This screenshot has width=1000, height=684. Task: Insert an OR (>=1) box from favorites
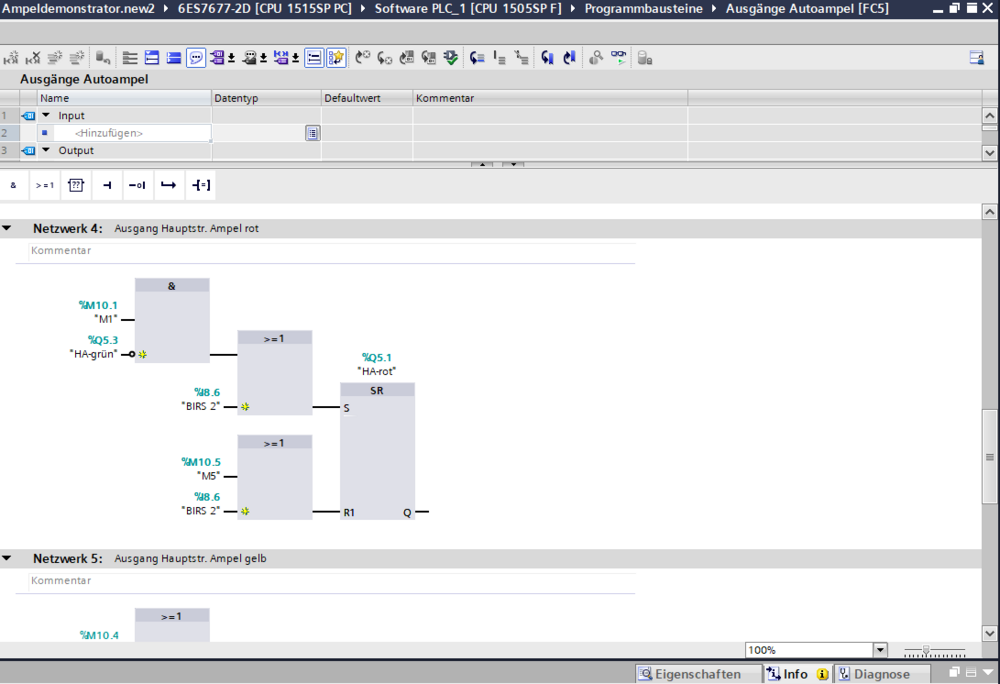45,185
